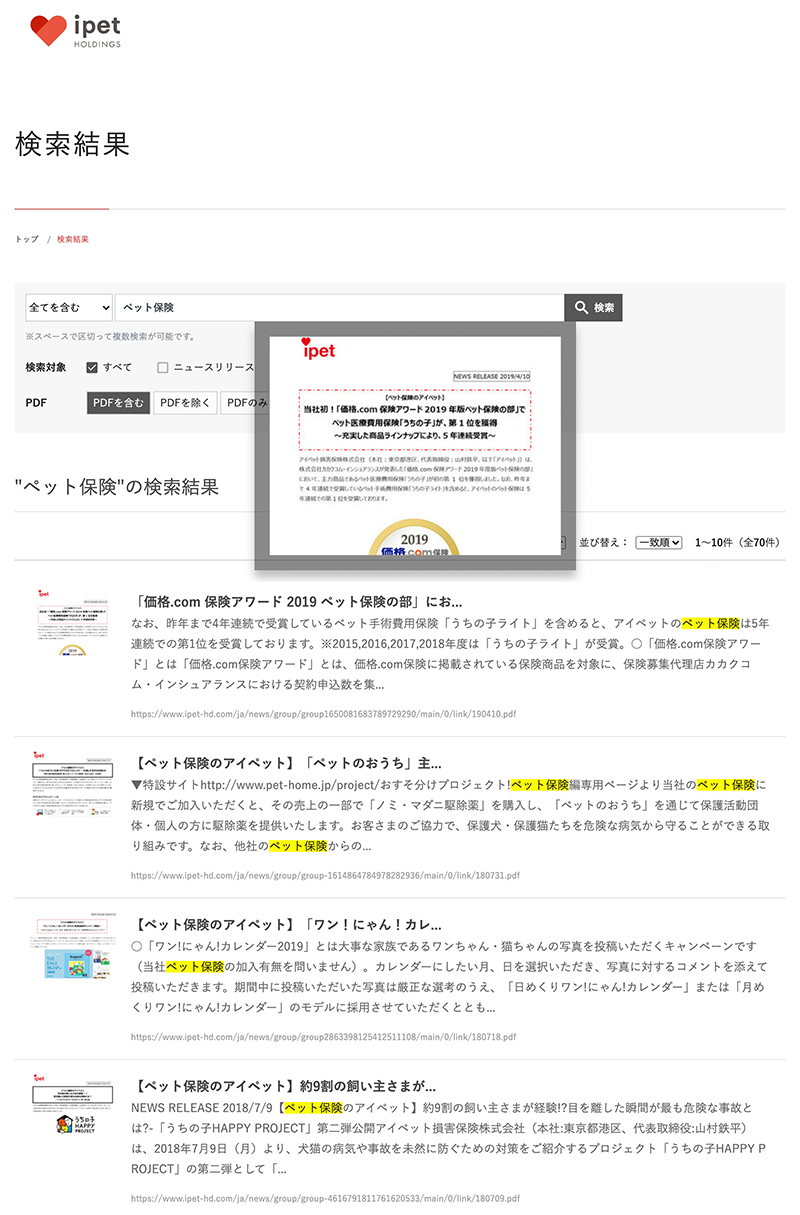Go to トップ breadcrumb link
Viewport: 800px width, 1215px height.
point(27,239)
